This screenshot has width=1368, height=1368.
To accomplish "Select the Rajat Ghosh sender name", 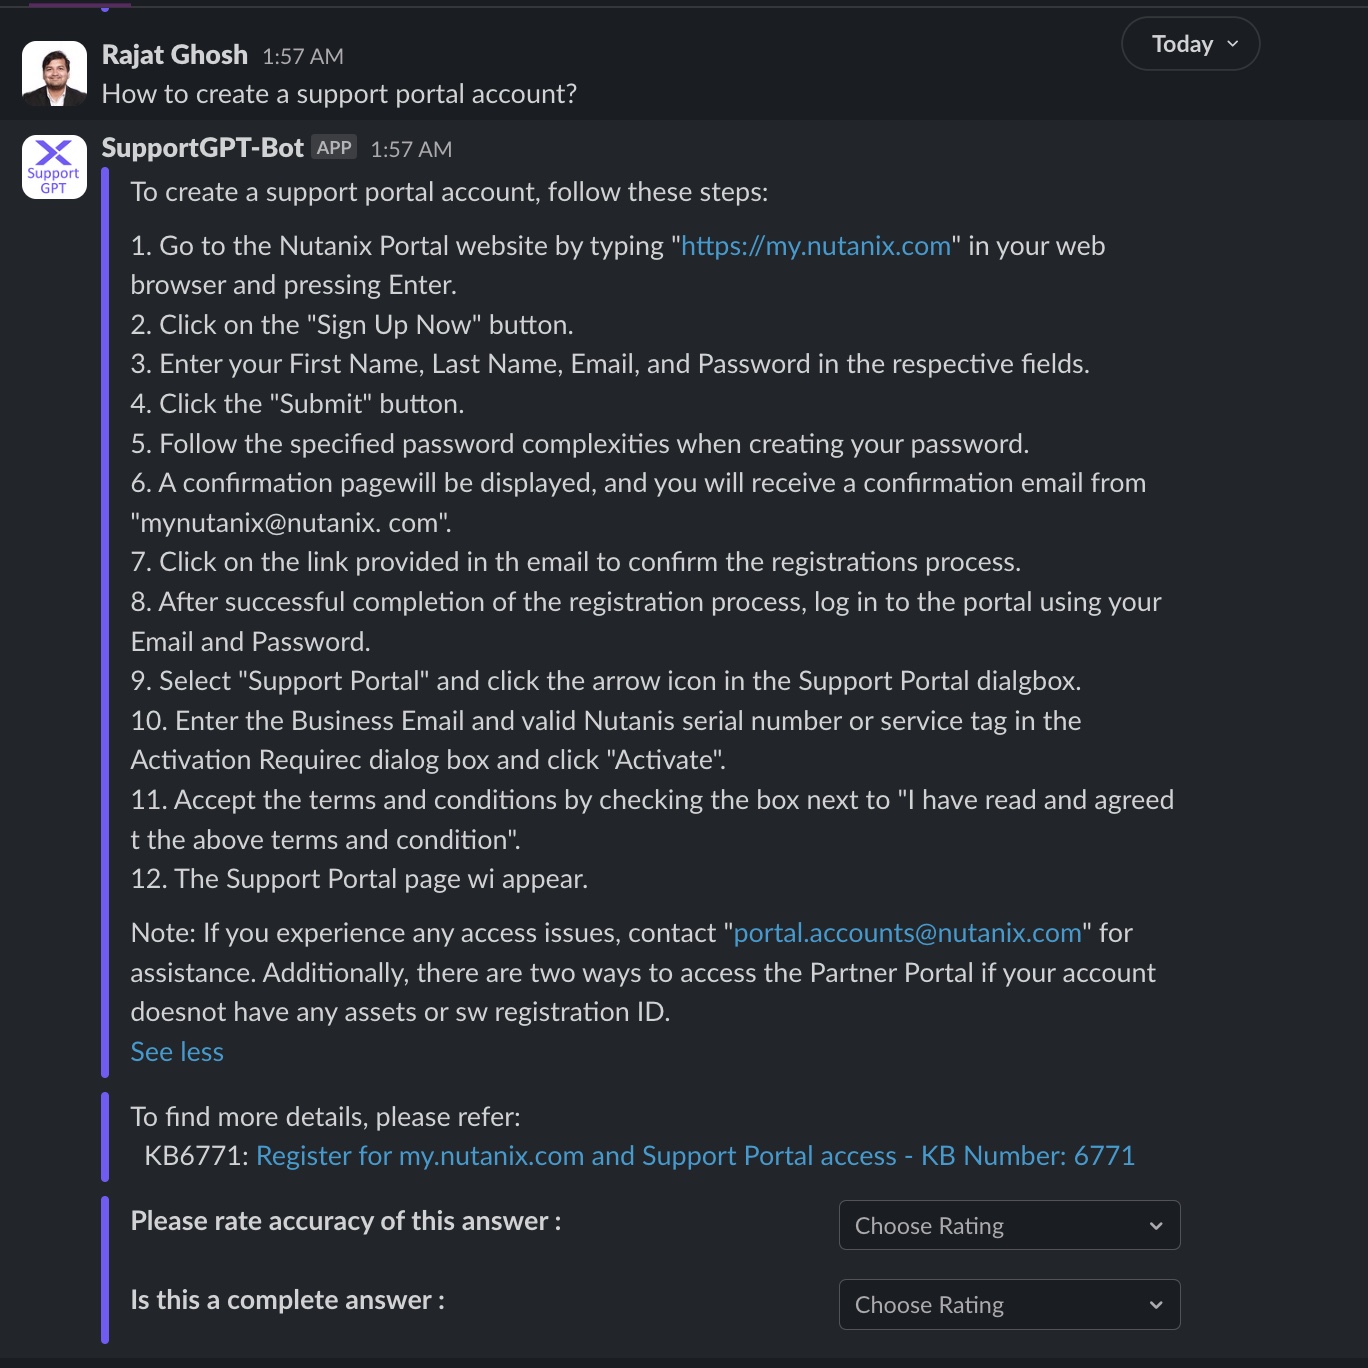I will [x=175, y=55].
